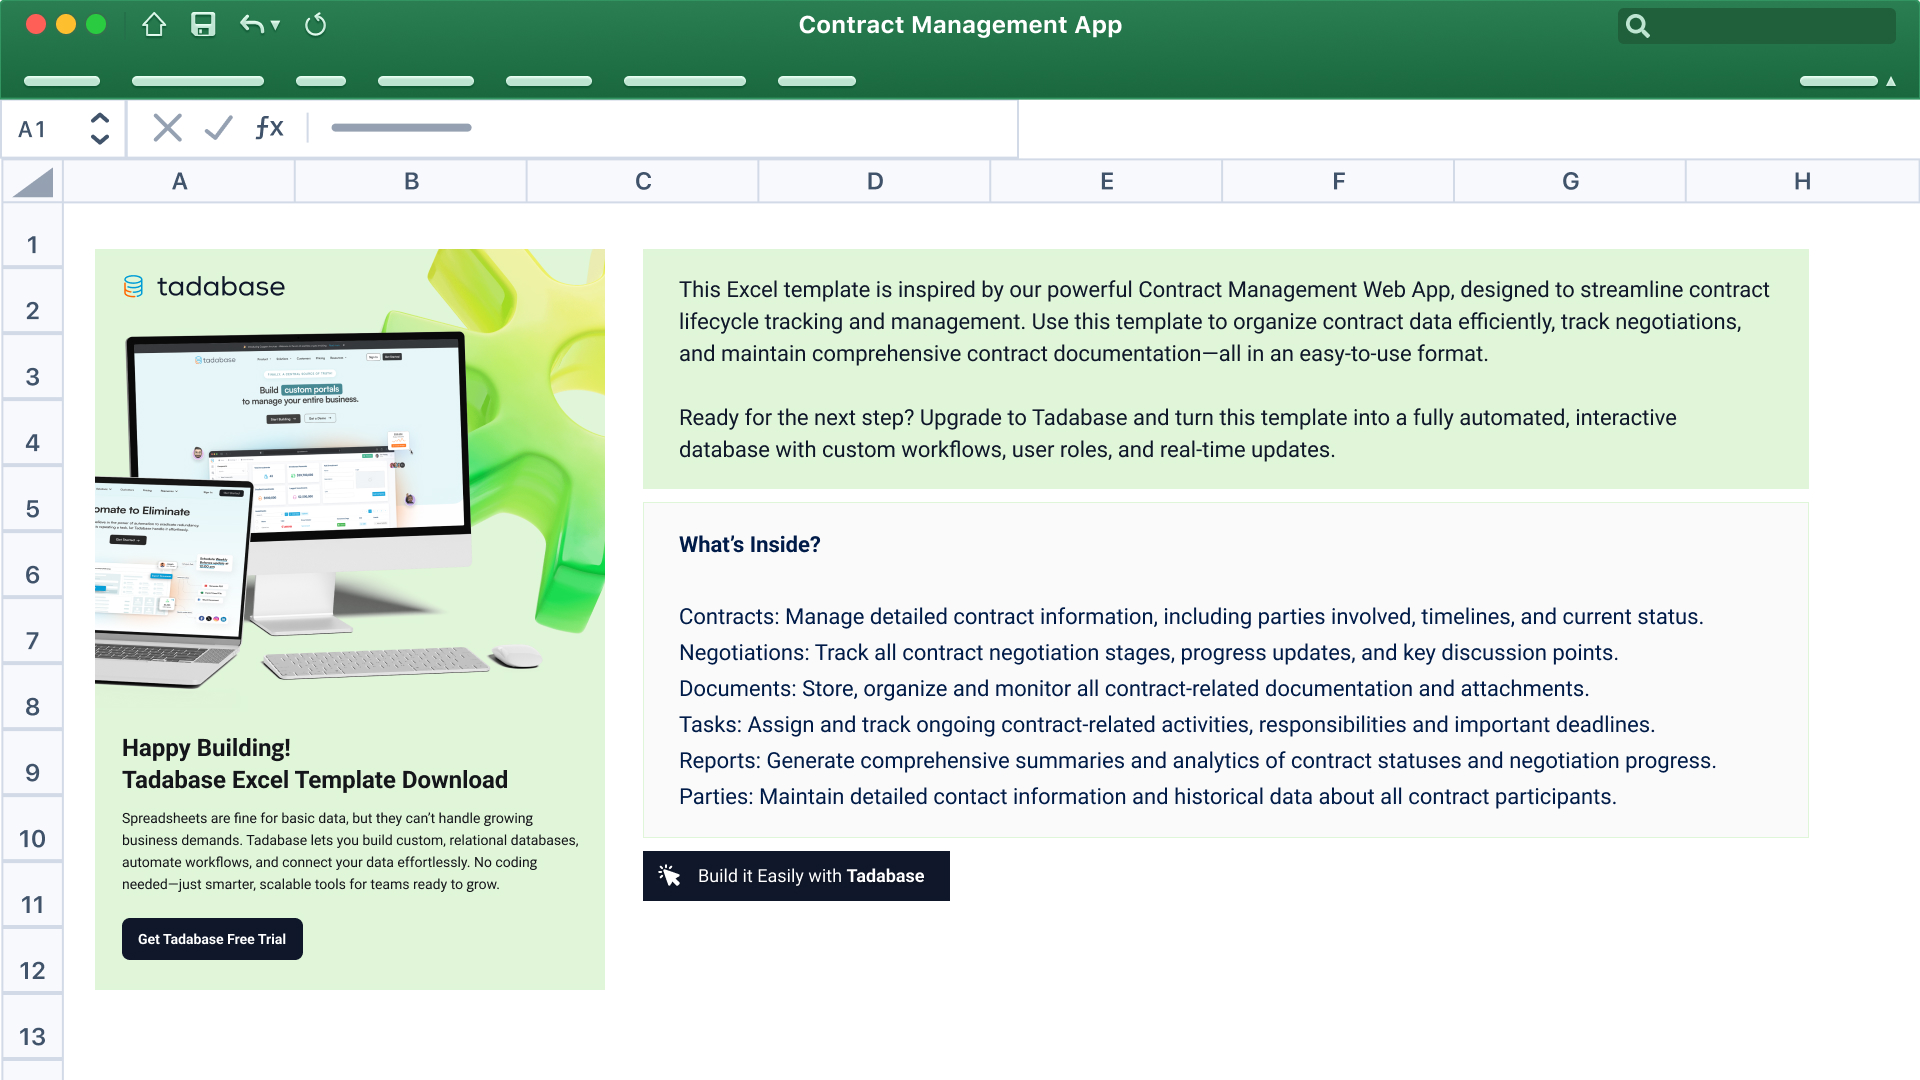Viewport: 1920px width, 1080px height.
Task: Click the search magnifier icon
Action: pos(1637,26)
